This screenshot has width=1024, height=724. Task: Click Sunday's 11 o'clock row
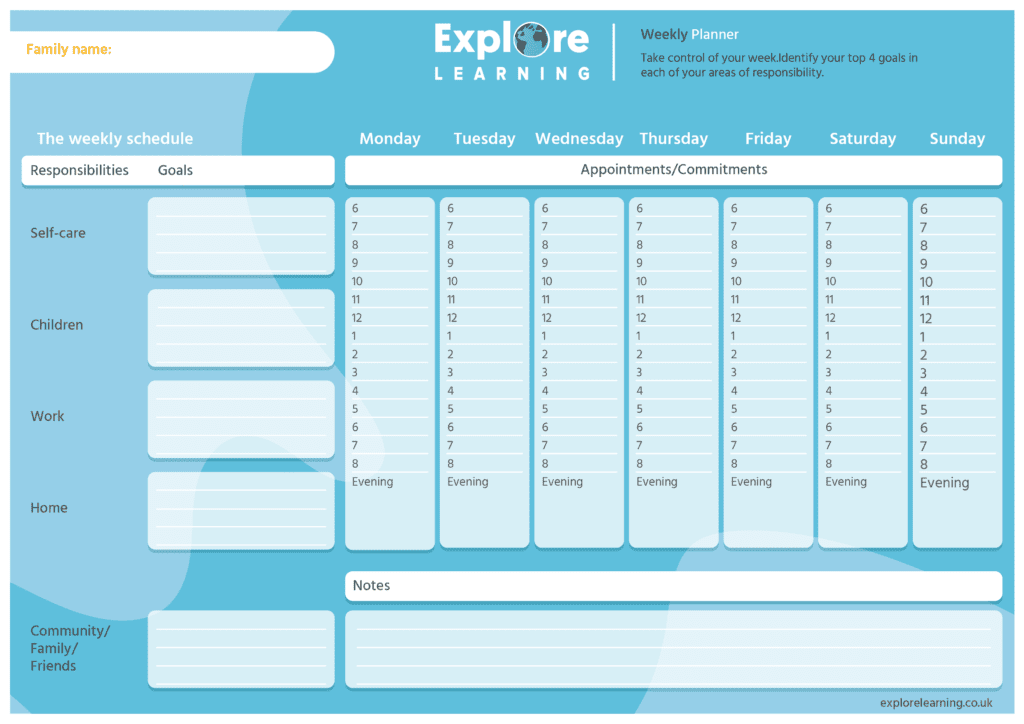point(957,301)
